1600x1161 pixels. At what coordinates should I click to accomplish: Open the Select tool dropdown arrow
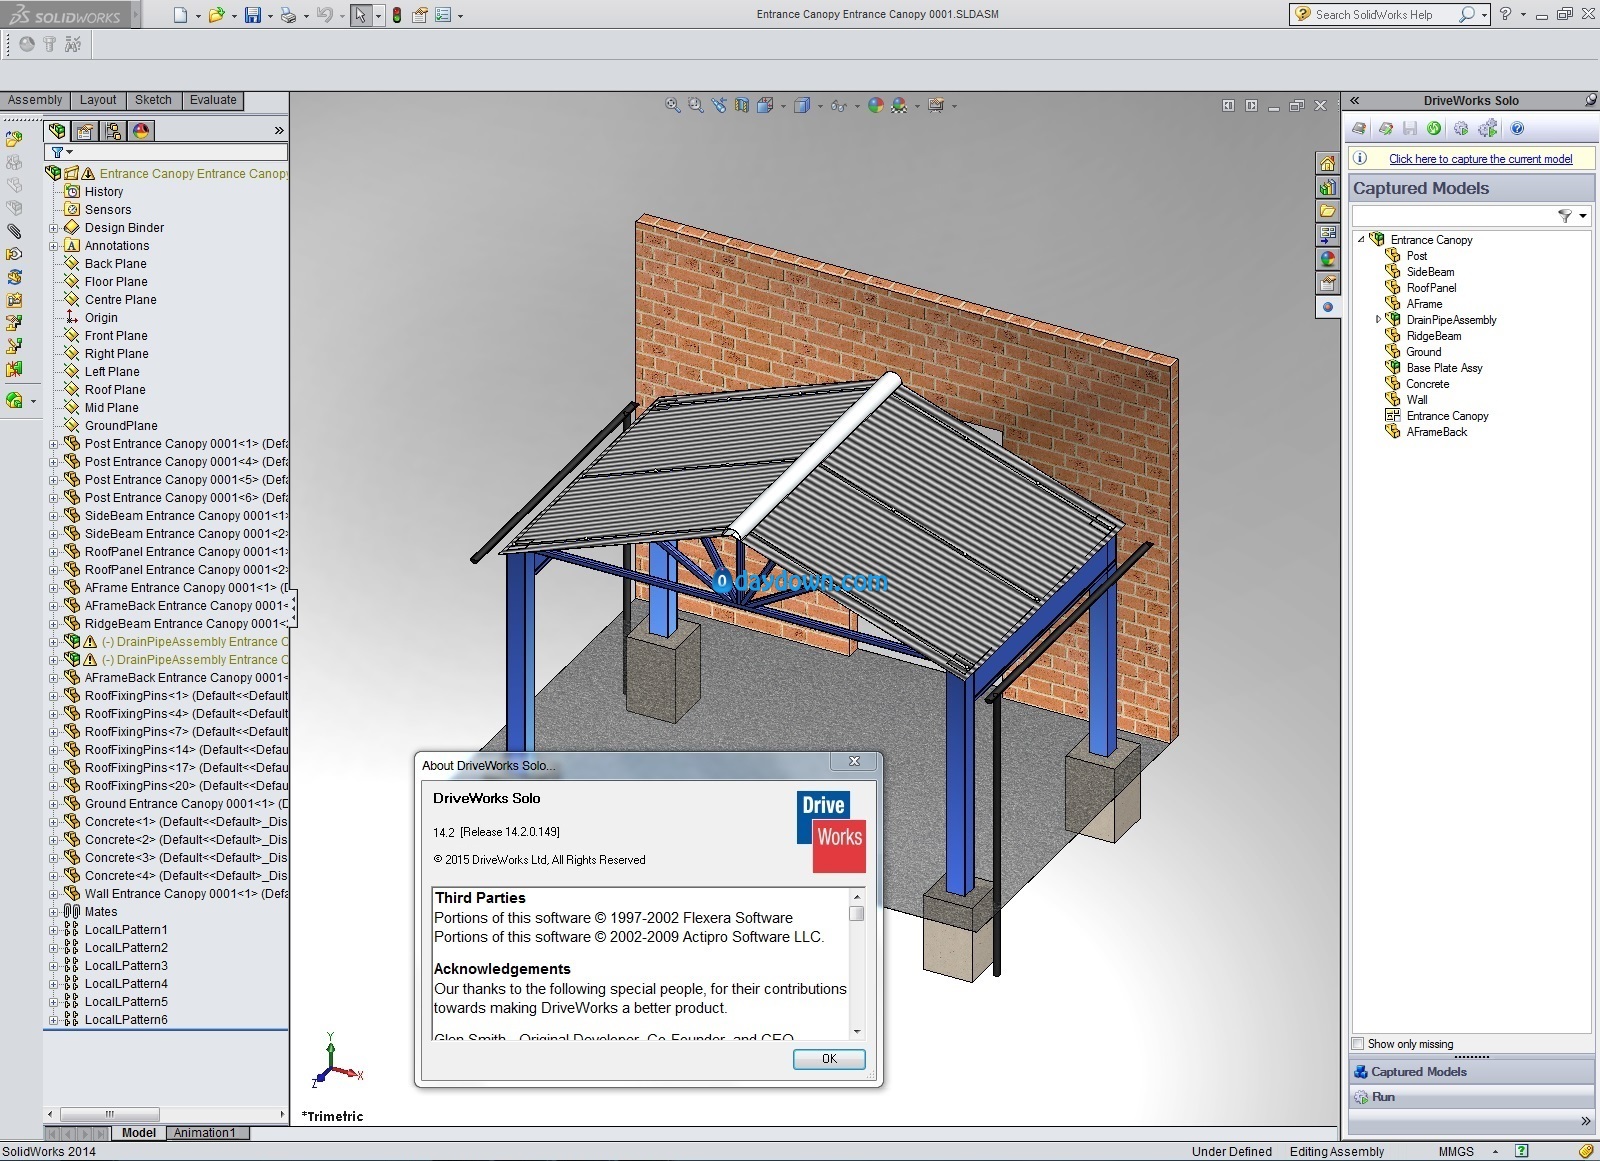378,16
